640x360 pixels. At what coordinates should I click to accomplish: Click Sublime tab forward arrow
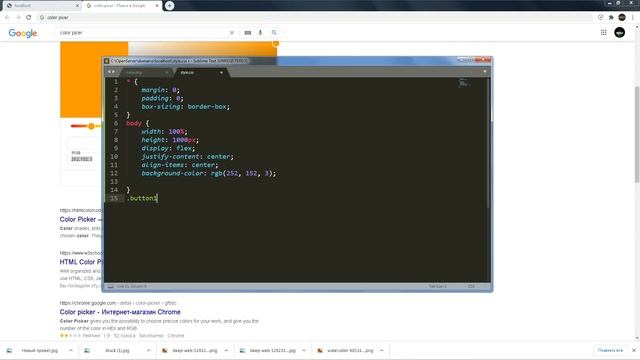coord(113,72)
